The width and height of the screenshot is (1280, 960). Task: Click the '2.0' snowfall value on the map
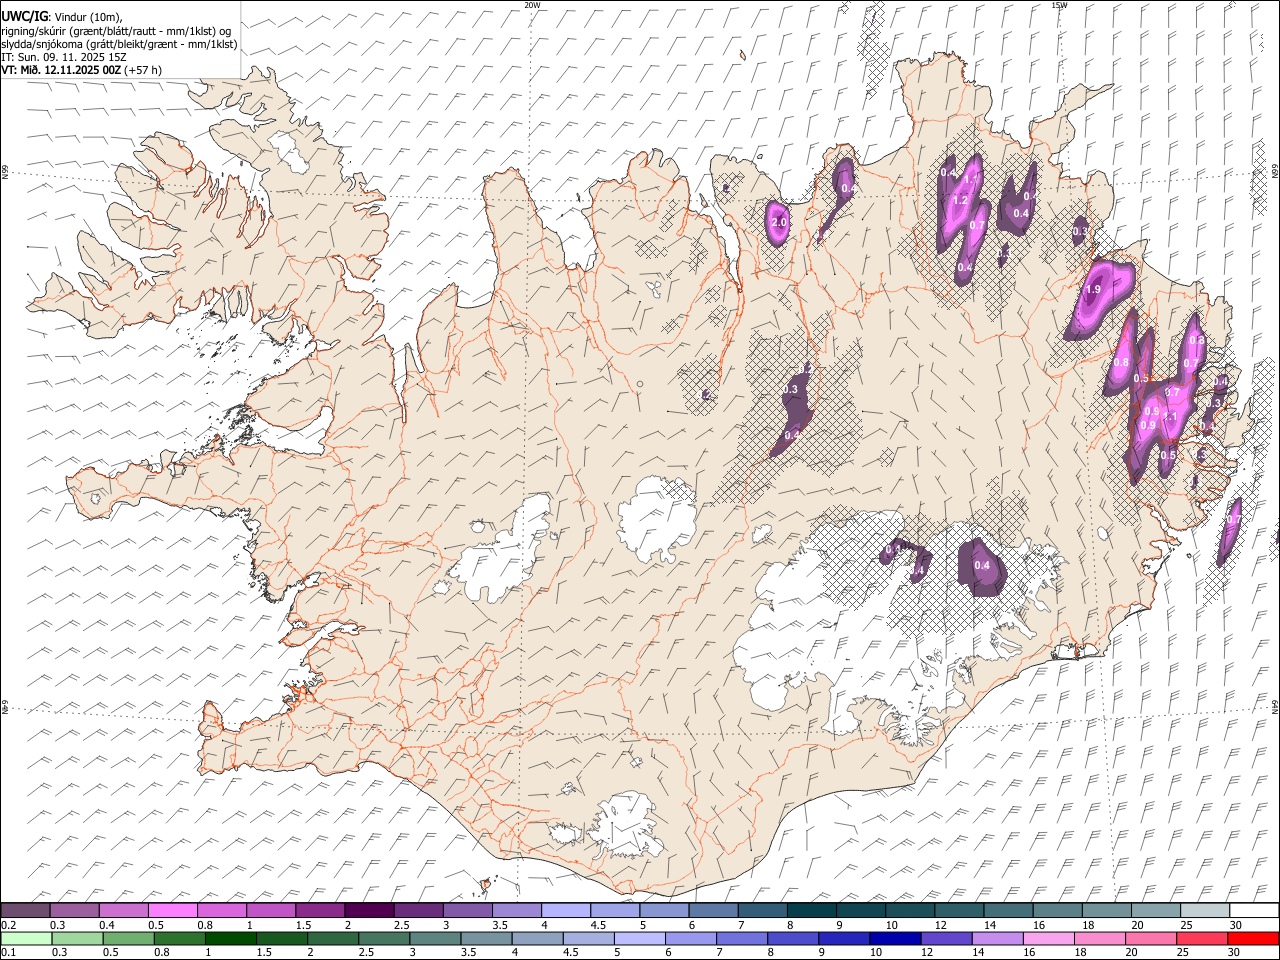click(x=780, y=222)
